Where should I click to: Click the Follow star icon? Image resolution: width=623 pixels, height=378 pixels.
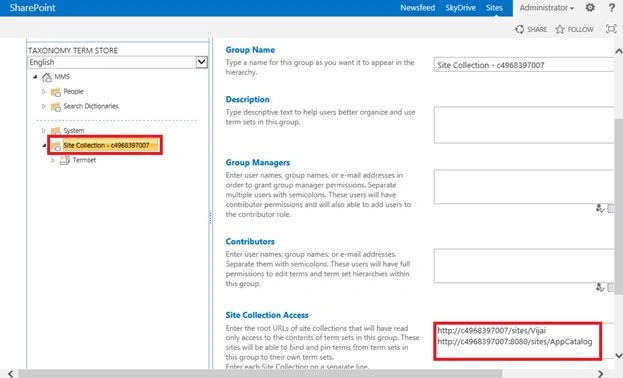[560, 29]
